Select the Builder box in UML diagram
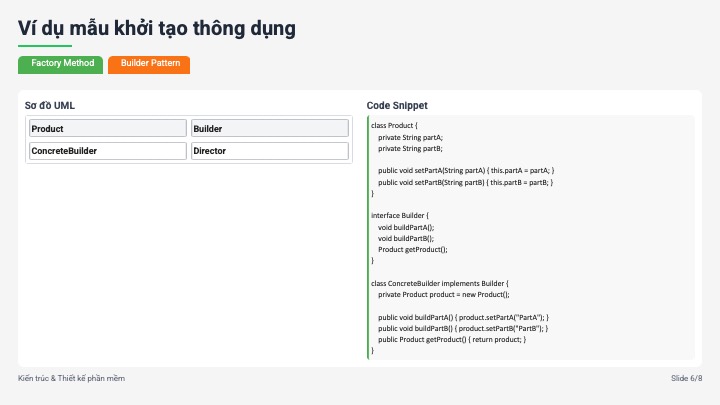The height and width of the screenshot is (405, 720). pos(269,128)
